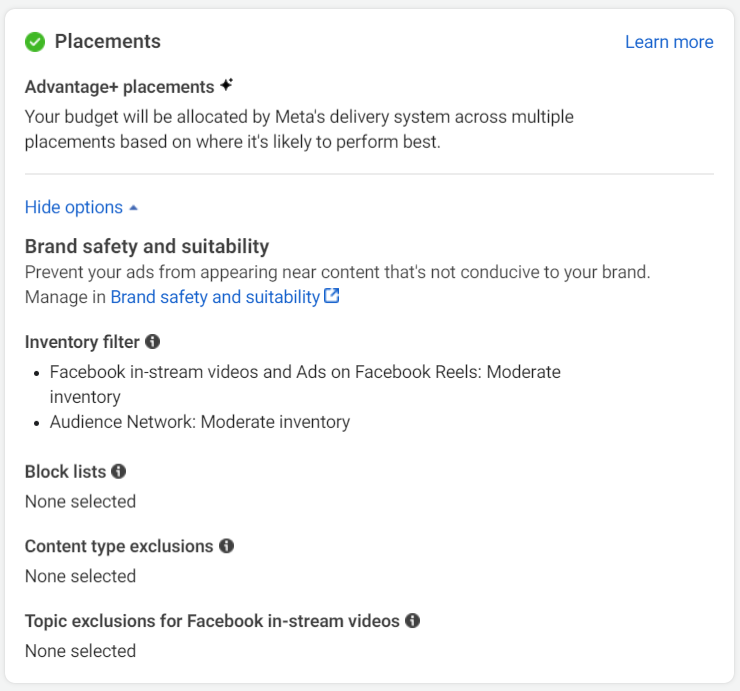Click the green checkmark icon beside Placements
Image resolution: width=740 pixels, height=691 pixels.
tap(35, 41)
